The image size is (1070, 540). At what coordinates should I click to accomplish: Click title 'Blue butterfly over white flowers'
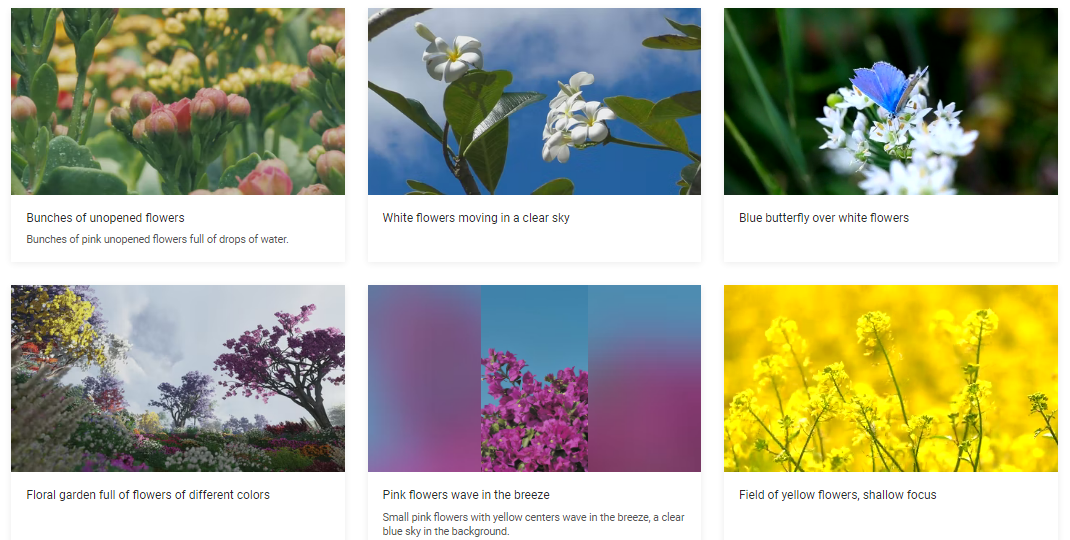pos(824,218)
